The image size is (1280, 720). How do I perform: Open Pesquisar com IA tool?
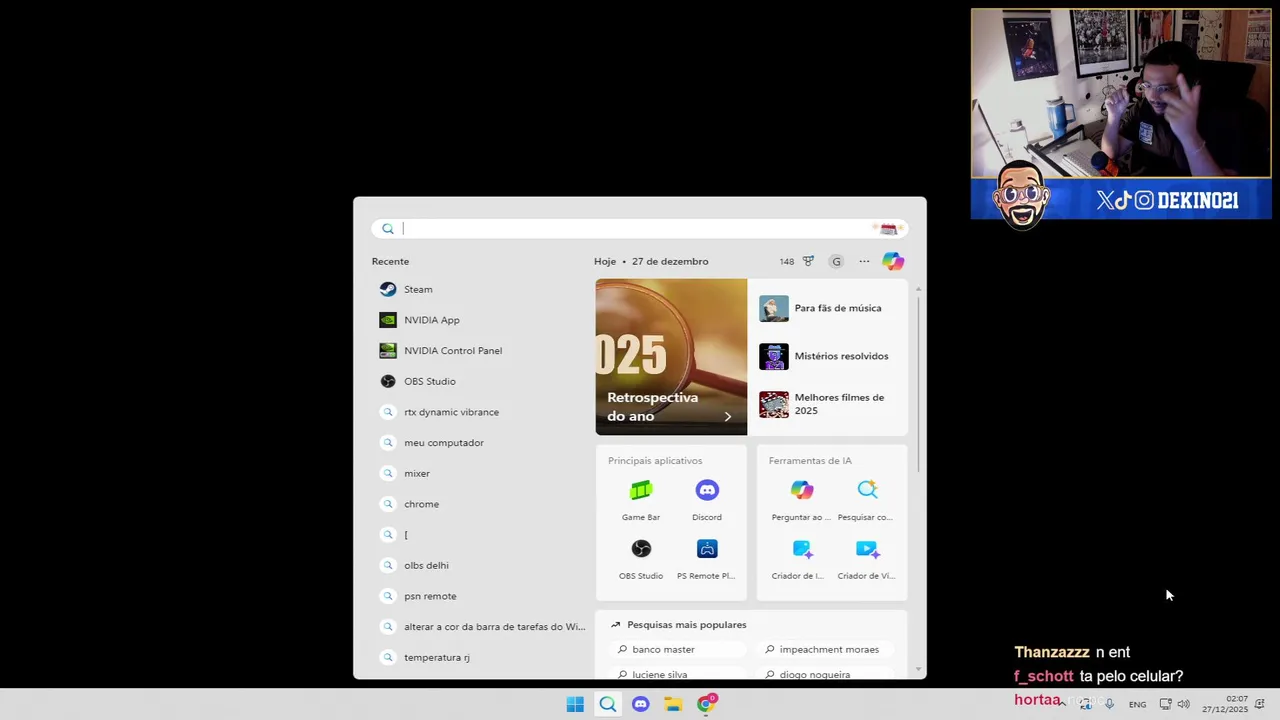(867, 500)
